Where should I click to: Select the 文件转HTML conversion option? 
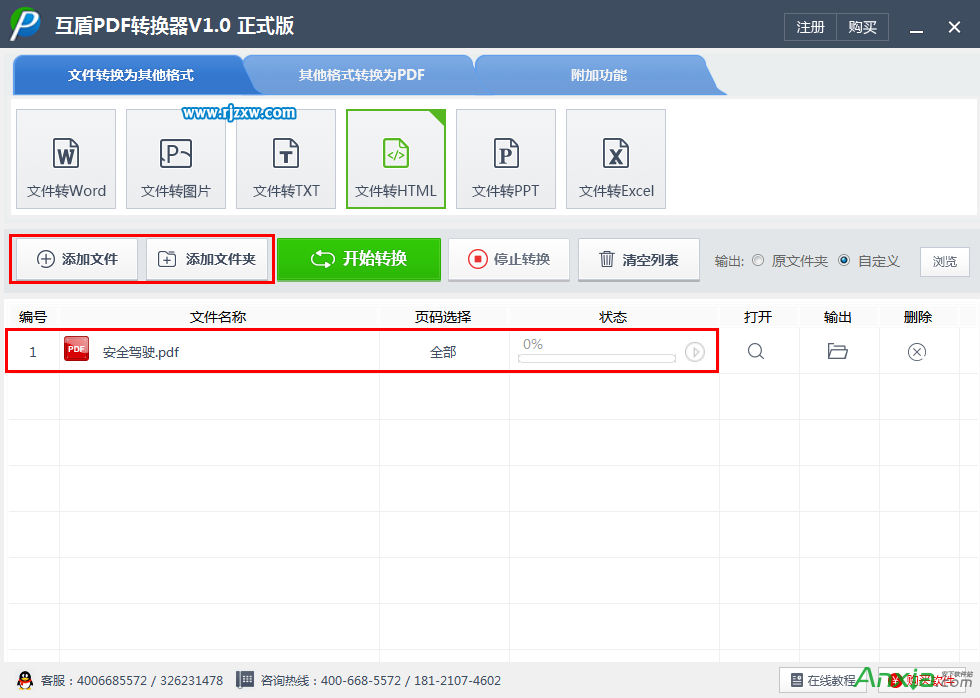(x=396, y=159)
